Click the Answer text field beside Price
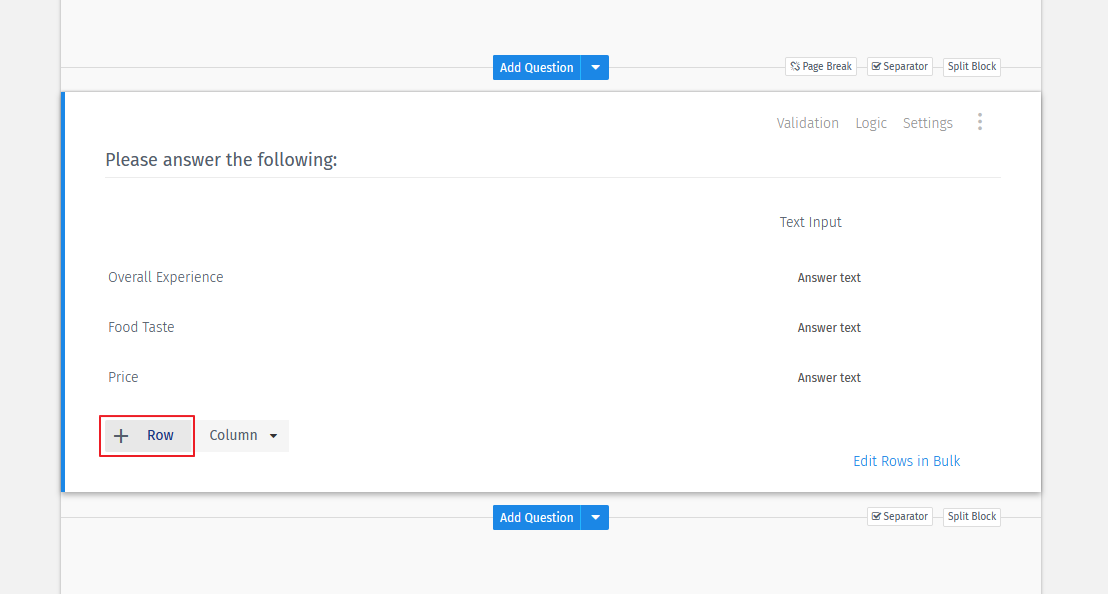 click(x=829, y=377)
